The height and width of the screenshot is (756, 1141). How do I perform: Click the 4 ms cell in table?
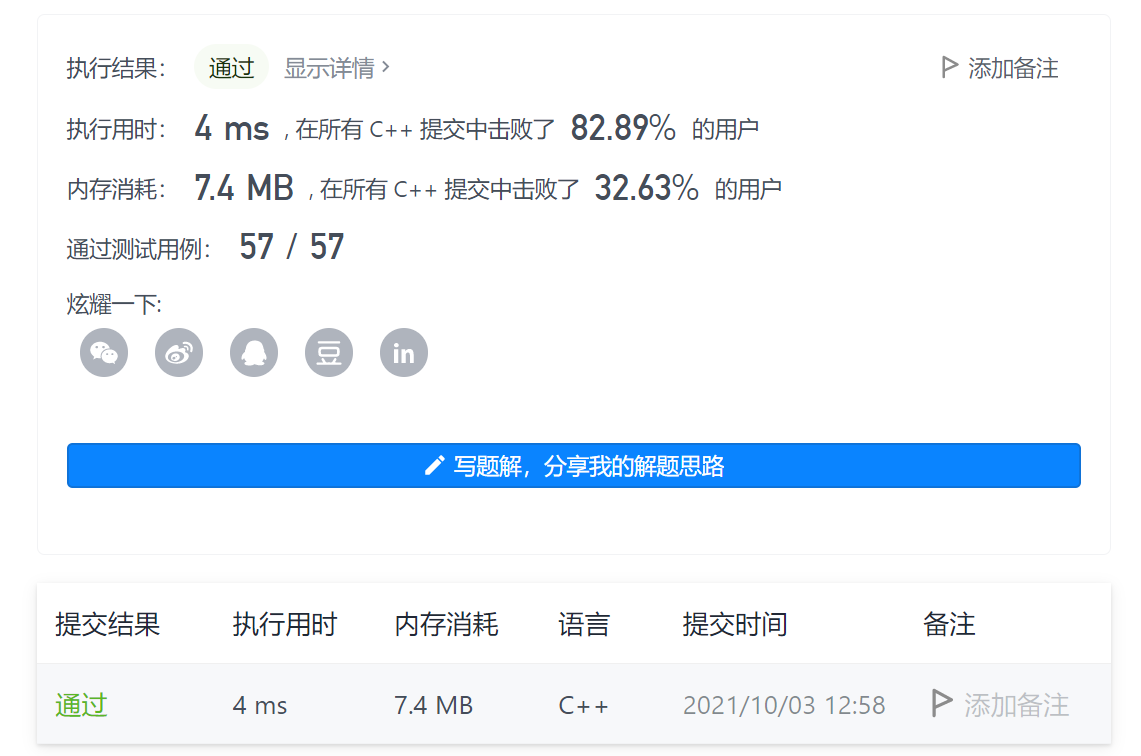tap(260, 705)
